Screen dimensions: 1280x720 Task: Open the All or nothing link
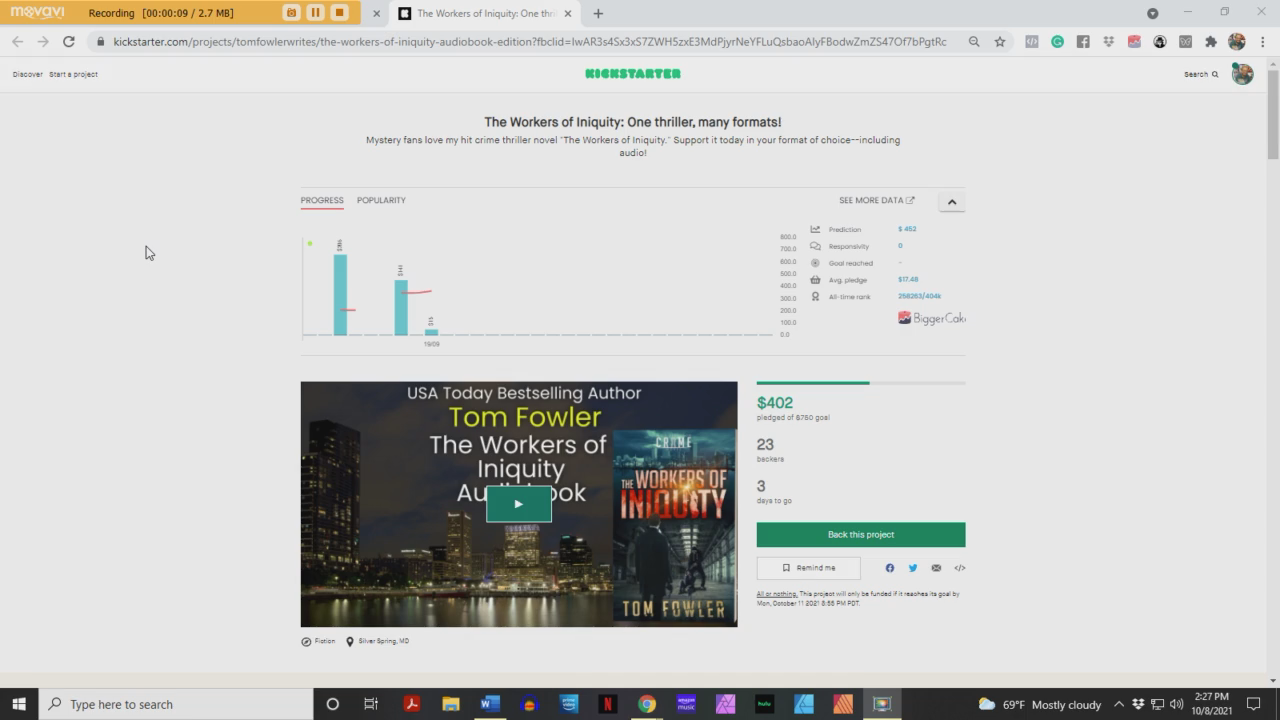[x=776, y=594]
